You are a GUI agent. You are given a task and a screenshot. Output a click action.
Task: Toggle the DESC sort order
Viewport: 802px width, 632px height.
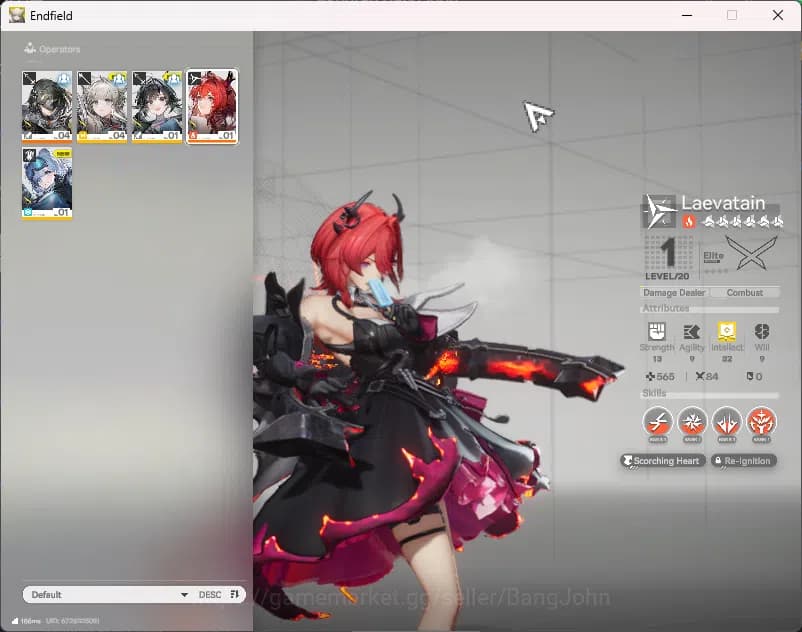(210, 594)
